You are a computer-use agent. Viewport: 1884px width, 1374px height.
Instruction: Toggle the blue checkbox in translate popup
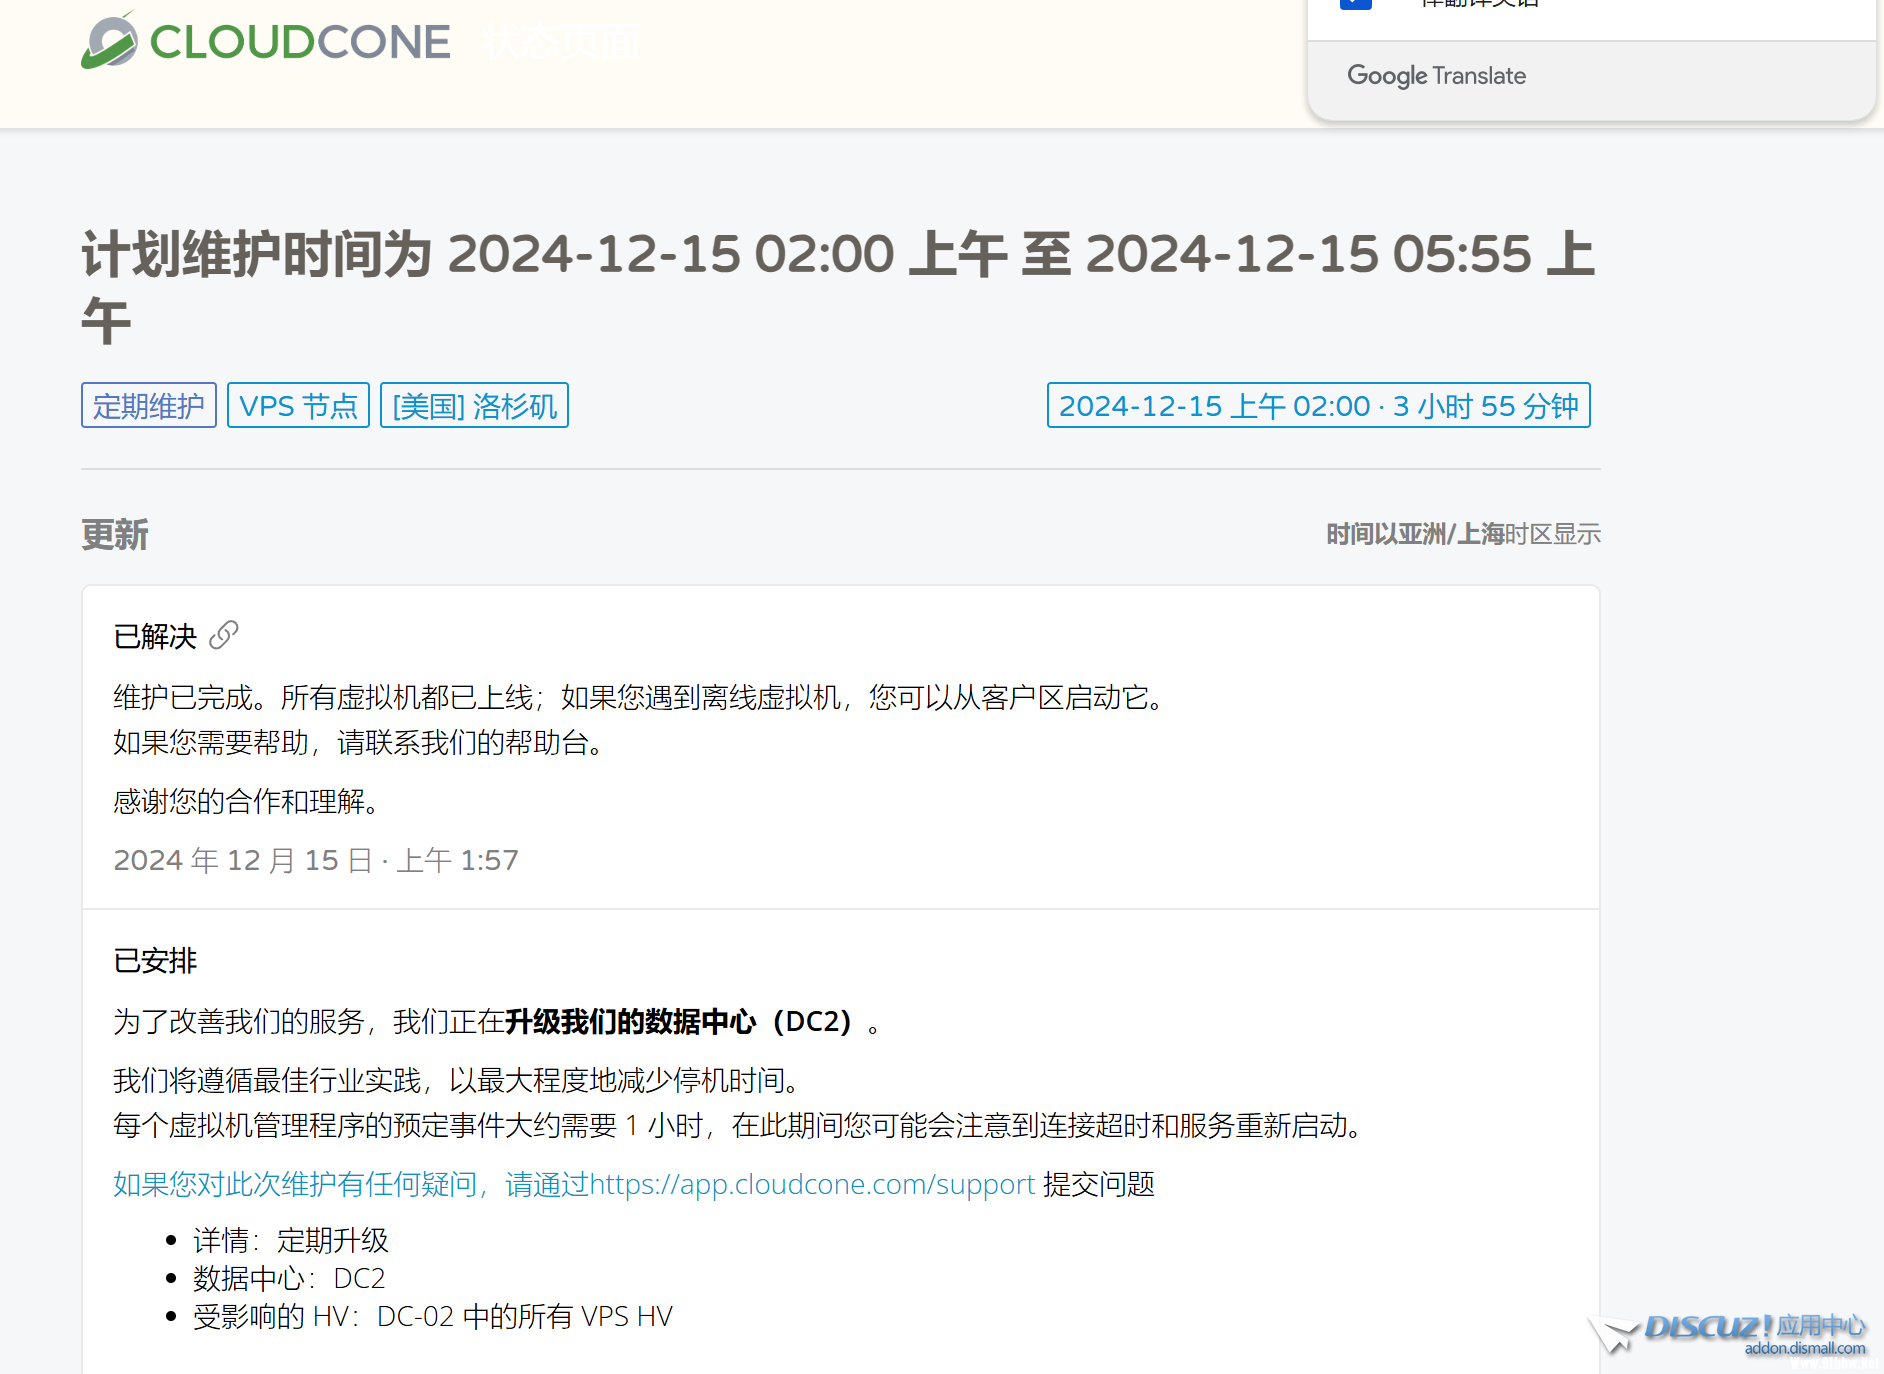pos(1355,3)
